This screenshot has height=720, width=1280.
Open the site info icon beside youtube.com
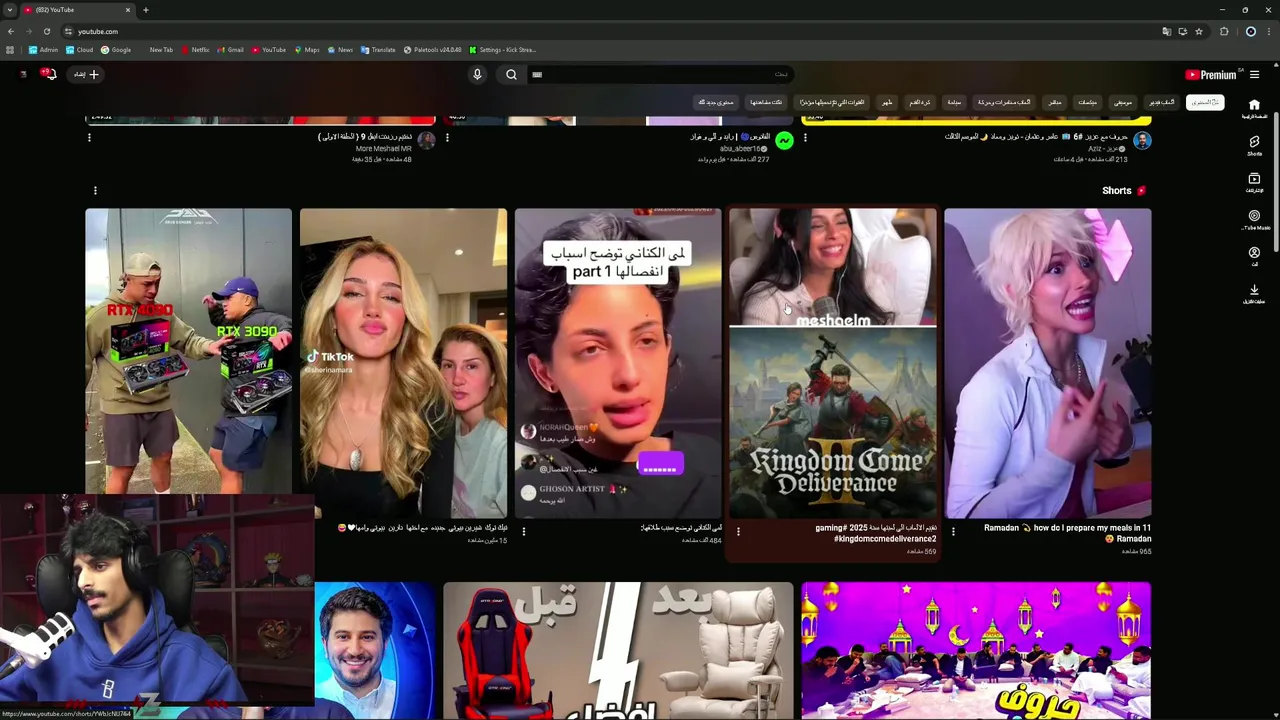(x=68, y=31)
